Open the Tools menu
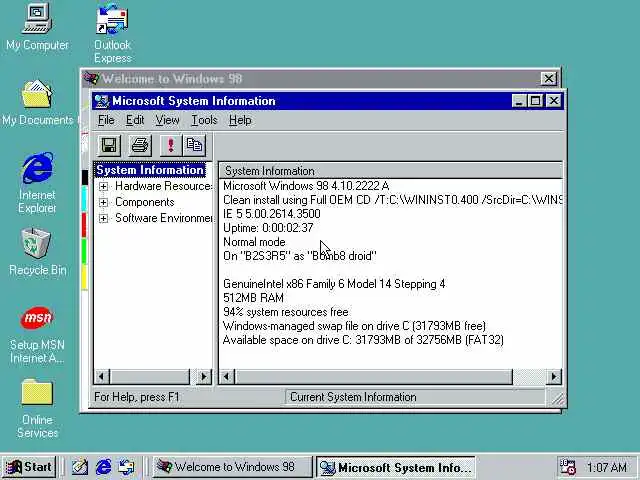This screenshot has height=480, width=640. click(204, 120)
